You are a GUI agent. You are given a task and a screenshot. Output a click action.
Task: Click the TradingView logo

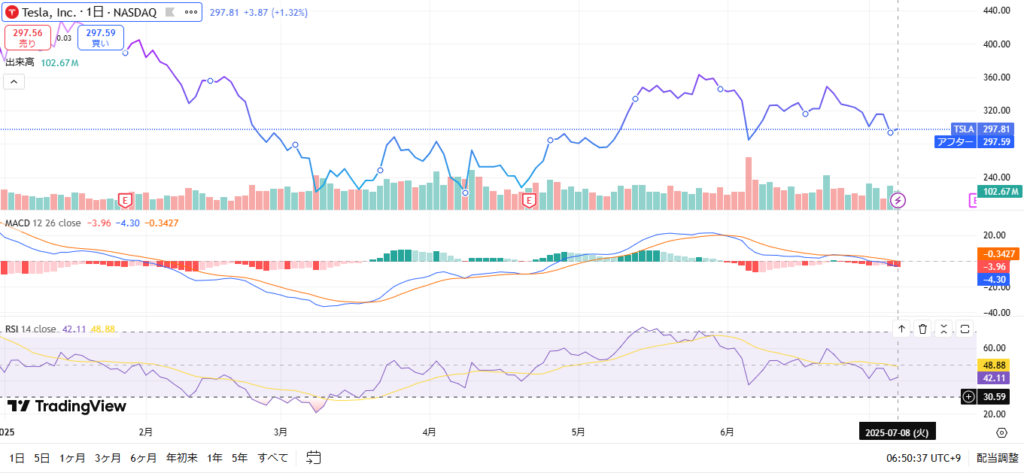coord(67,406)
